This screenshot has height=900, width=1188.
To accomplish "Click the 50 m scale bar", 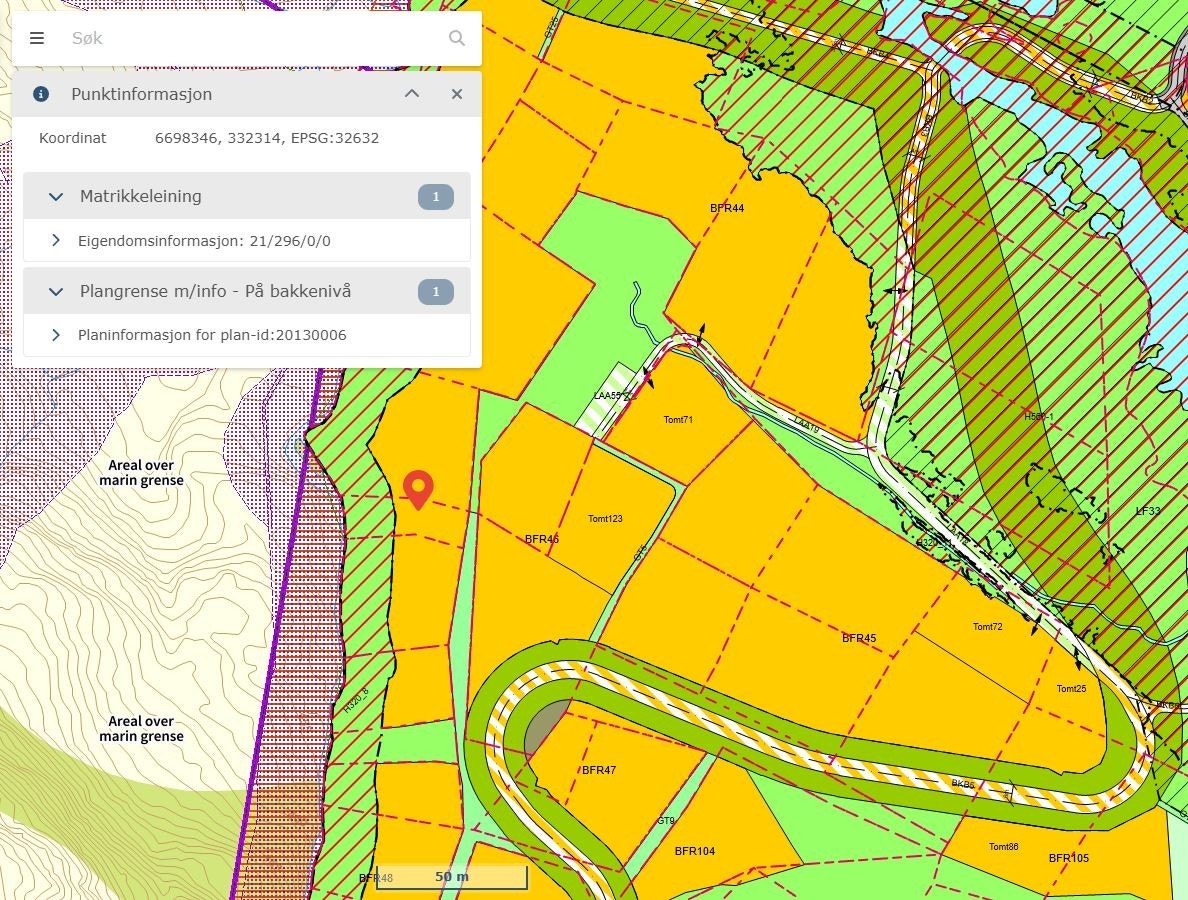I will [x=452, y=877].
